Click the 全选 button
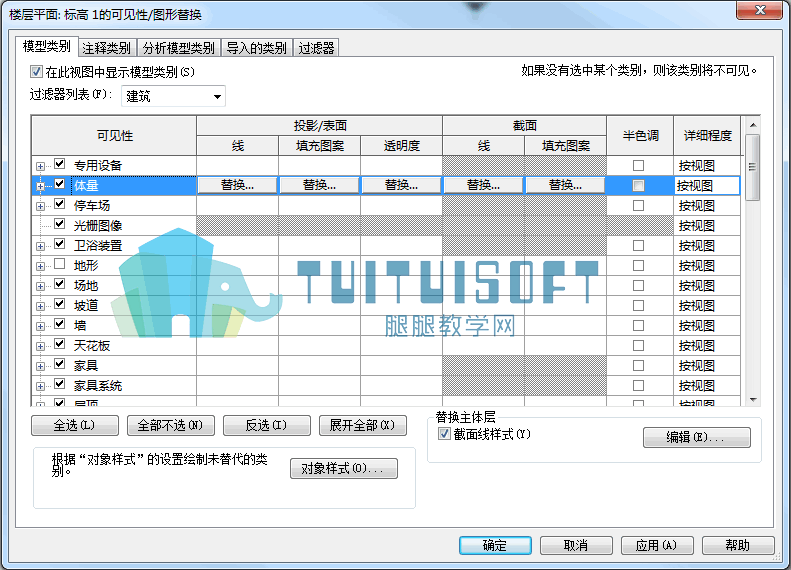 tap(75, 425)
